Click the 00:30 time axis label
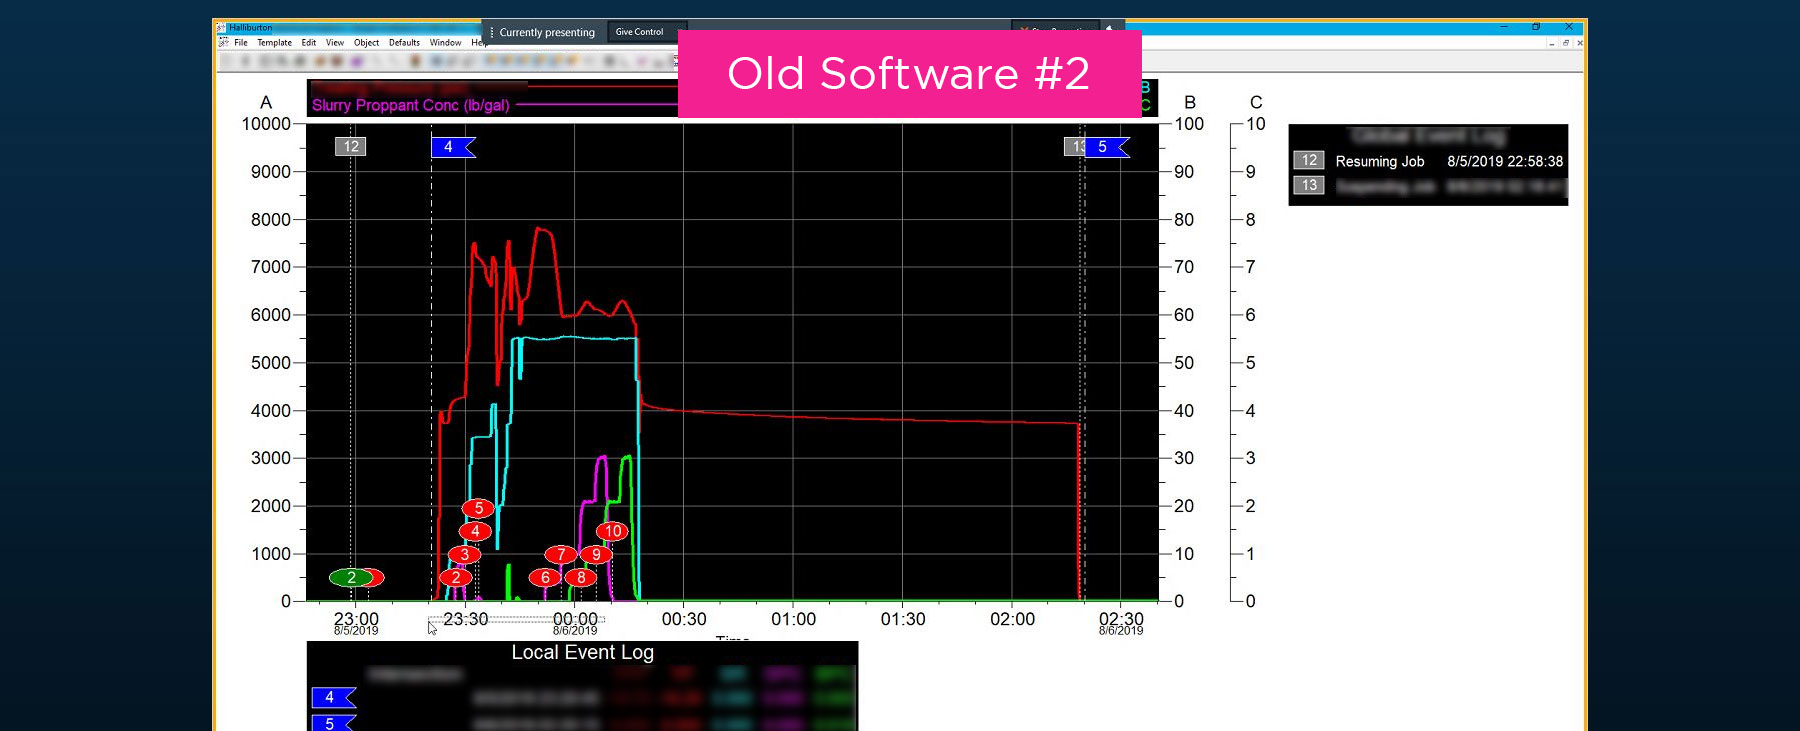The width and height of the screenshot is (1800, 731). 684,619
